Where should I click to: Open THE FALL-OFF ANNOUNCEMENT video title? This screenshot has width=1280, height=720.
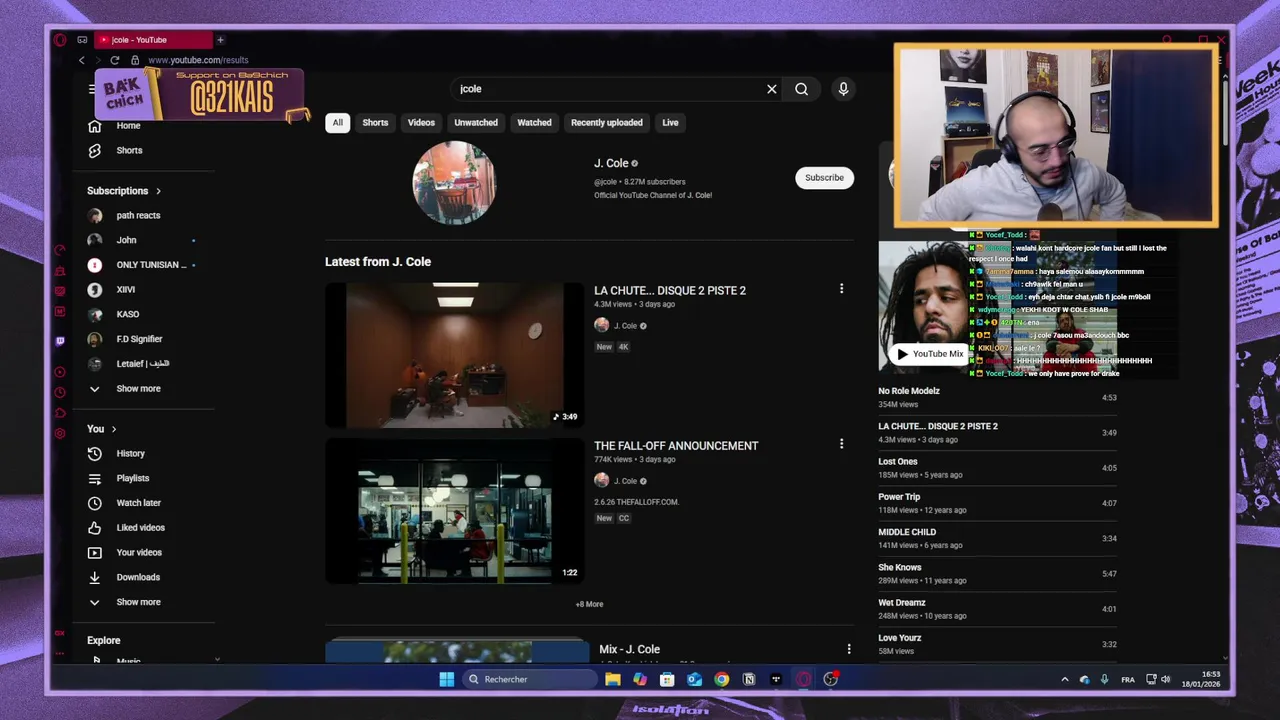click(676, 446)
